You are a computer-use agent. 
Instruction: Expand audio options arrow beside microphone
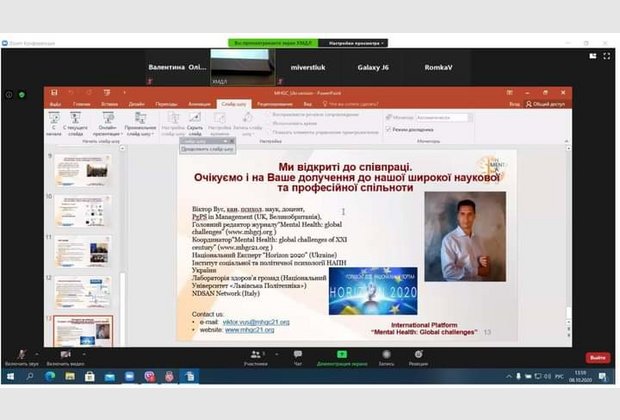(38, 354)
